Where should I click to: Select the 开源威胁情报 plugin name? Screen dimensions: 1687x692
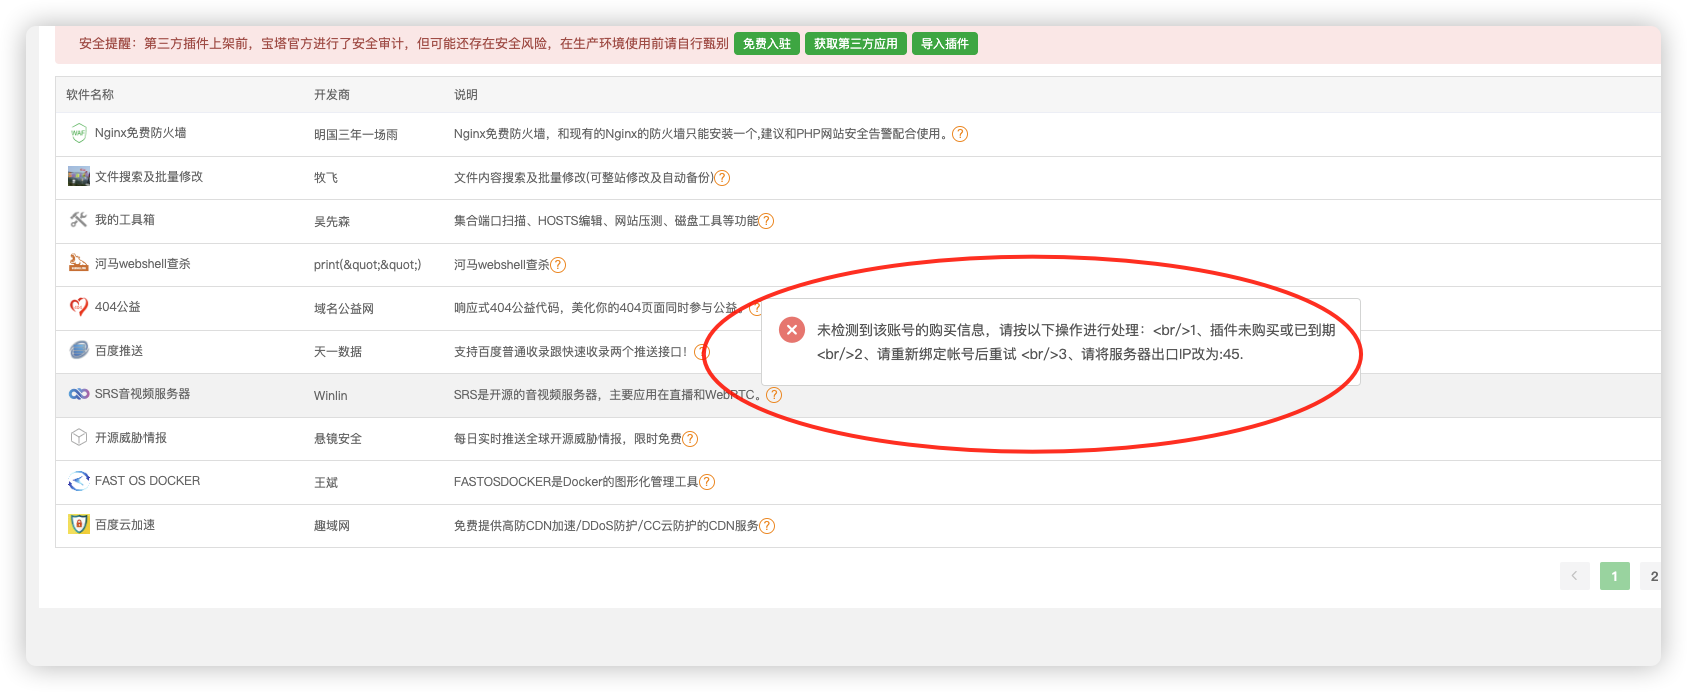[131, 438]
